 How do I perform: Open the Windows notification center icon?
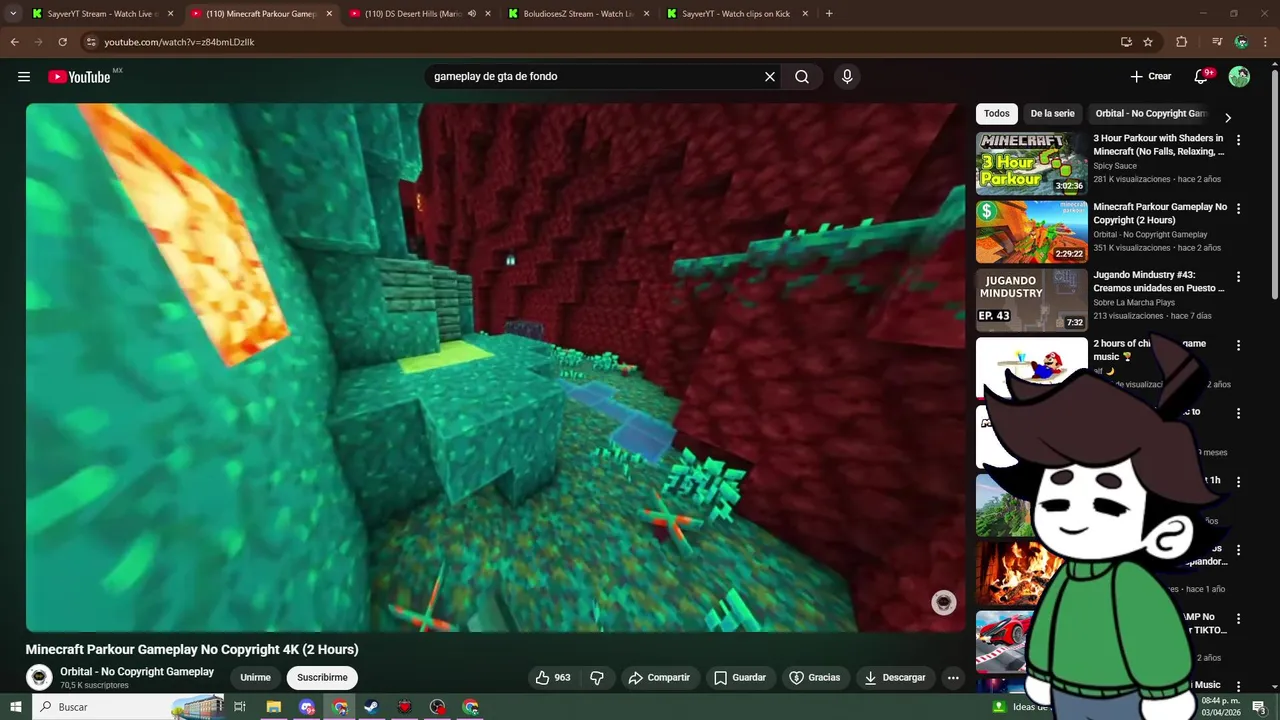point(1259,707)
